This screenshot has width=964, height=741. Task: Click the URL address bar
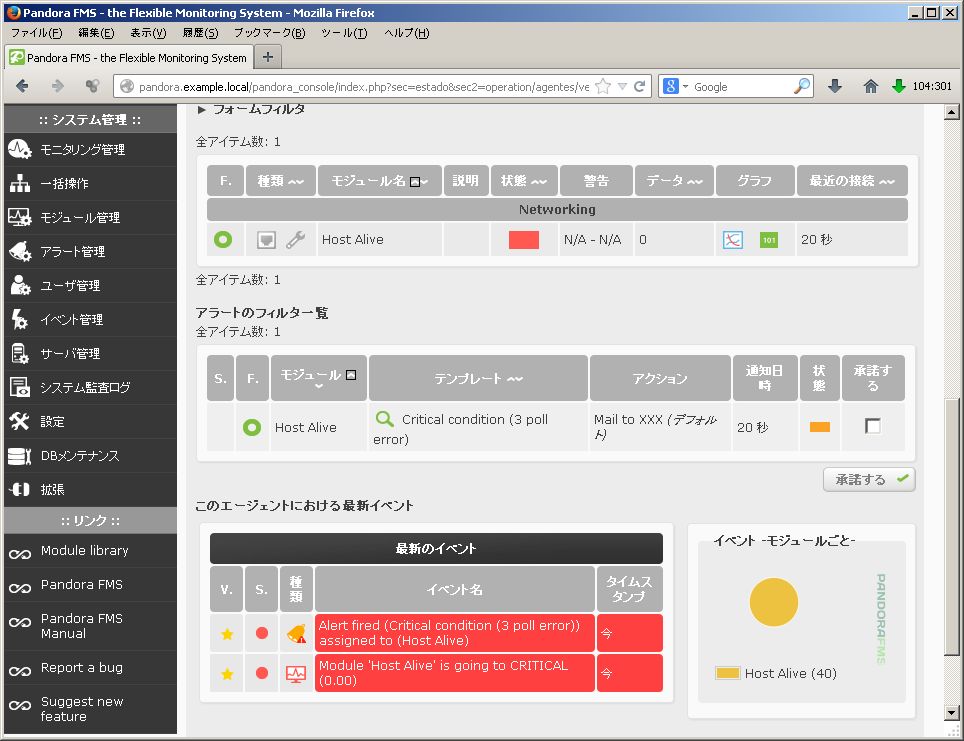point(363,87)
